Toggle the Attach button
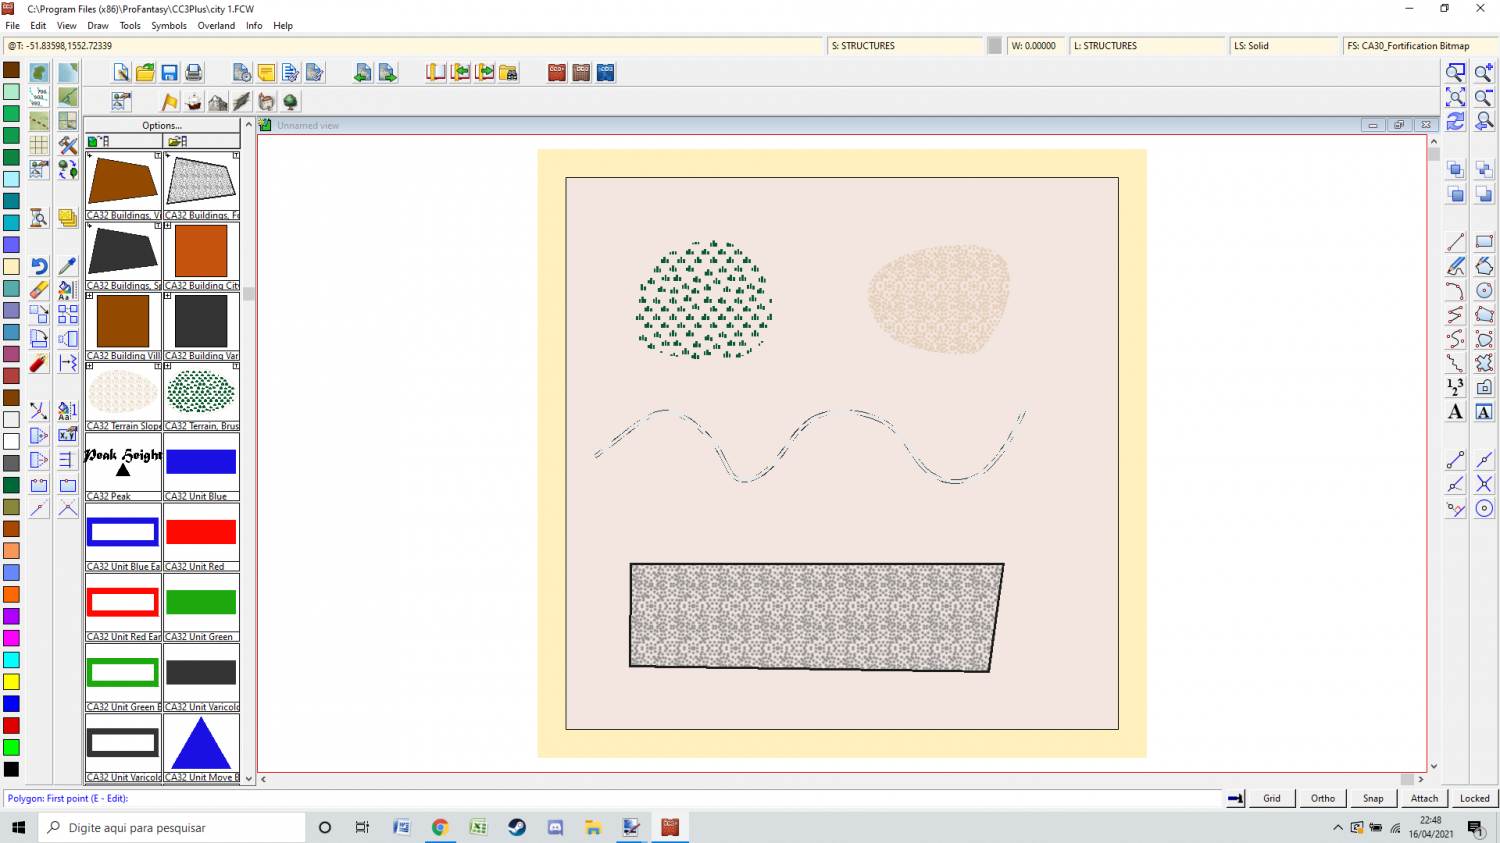 click(x=1425, y=798)
